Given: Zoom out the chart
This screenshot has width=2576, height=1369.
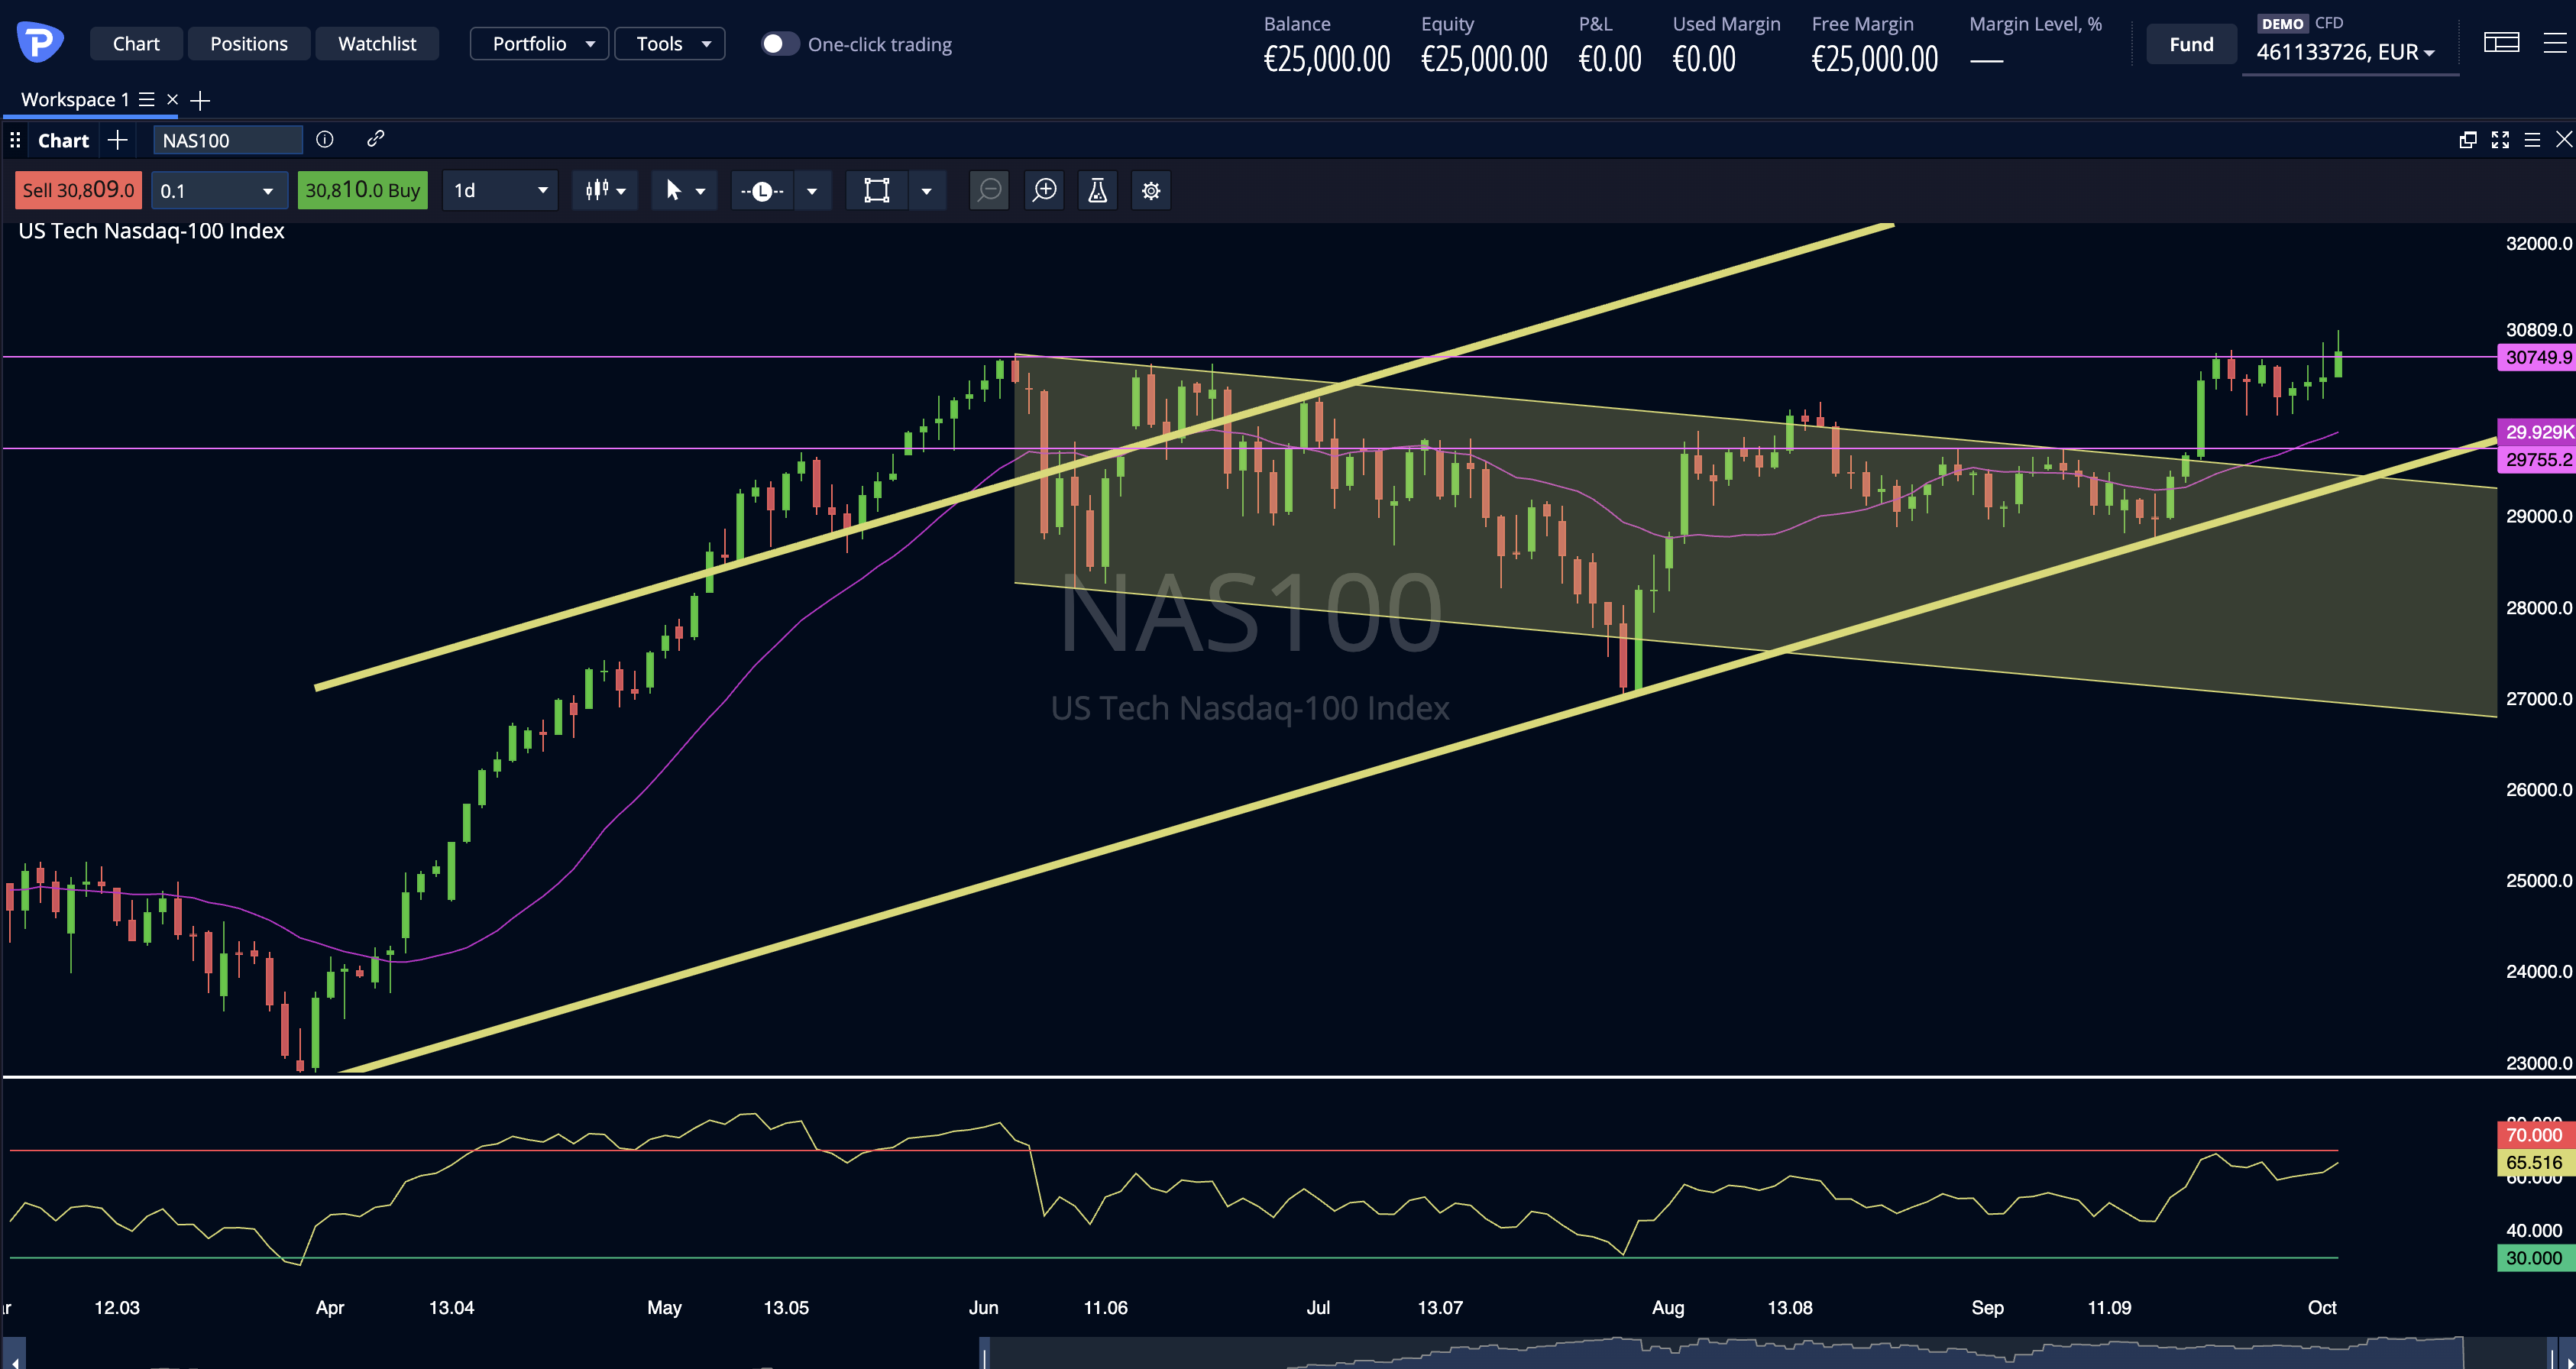Looking at the screenshot, I should click(989, 190).
